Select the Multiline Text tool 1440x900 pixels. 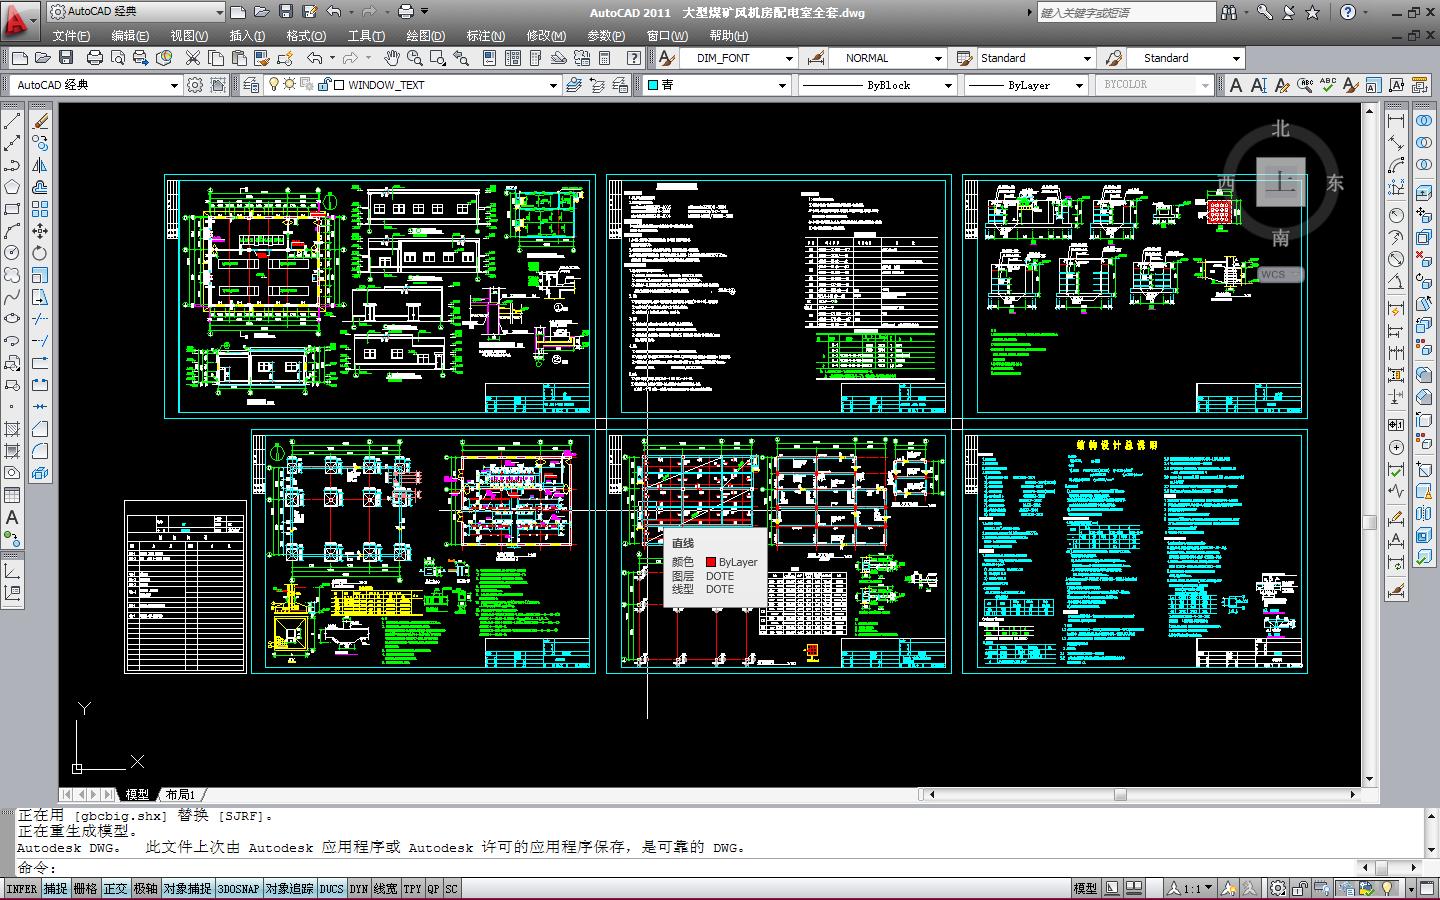[12, 518]
